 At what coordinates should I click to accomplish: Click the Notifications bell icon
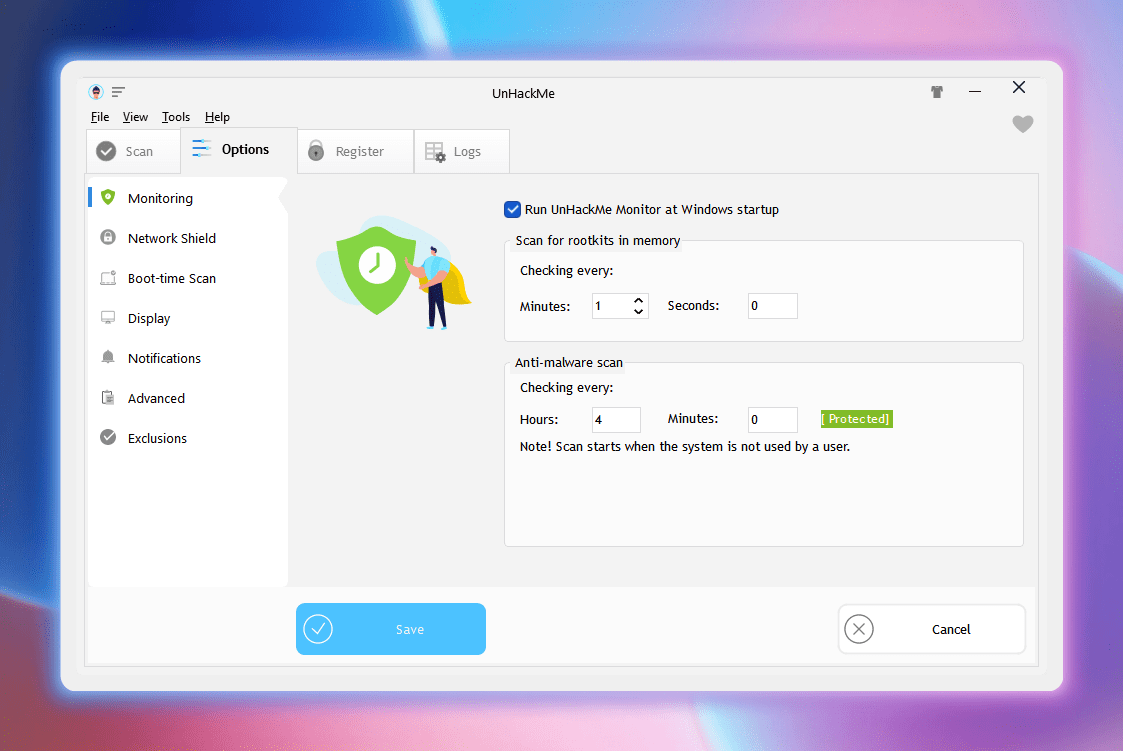coord(108,357)
